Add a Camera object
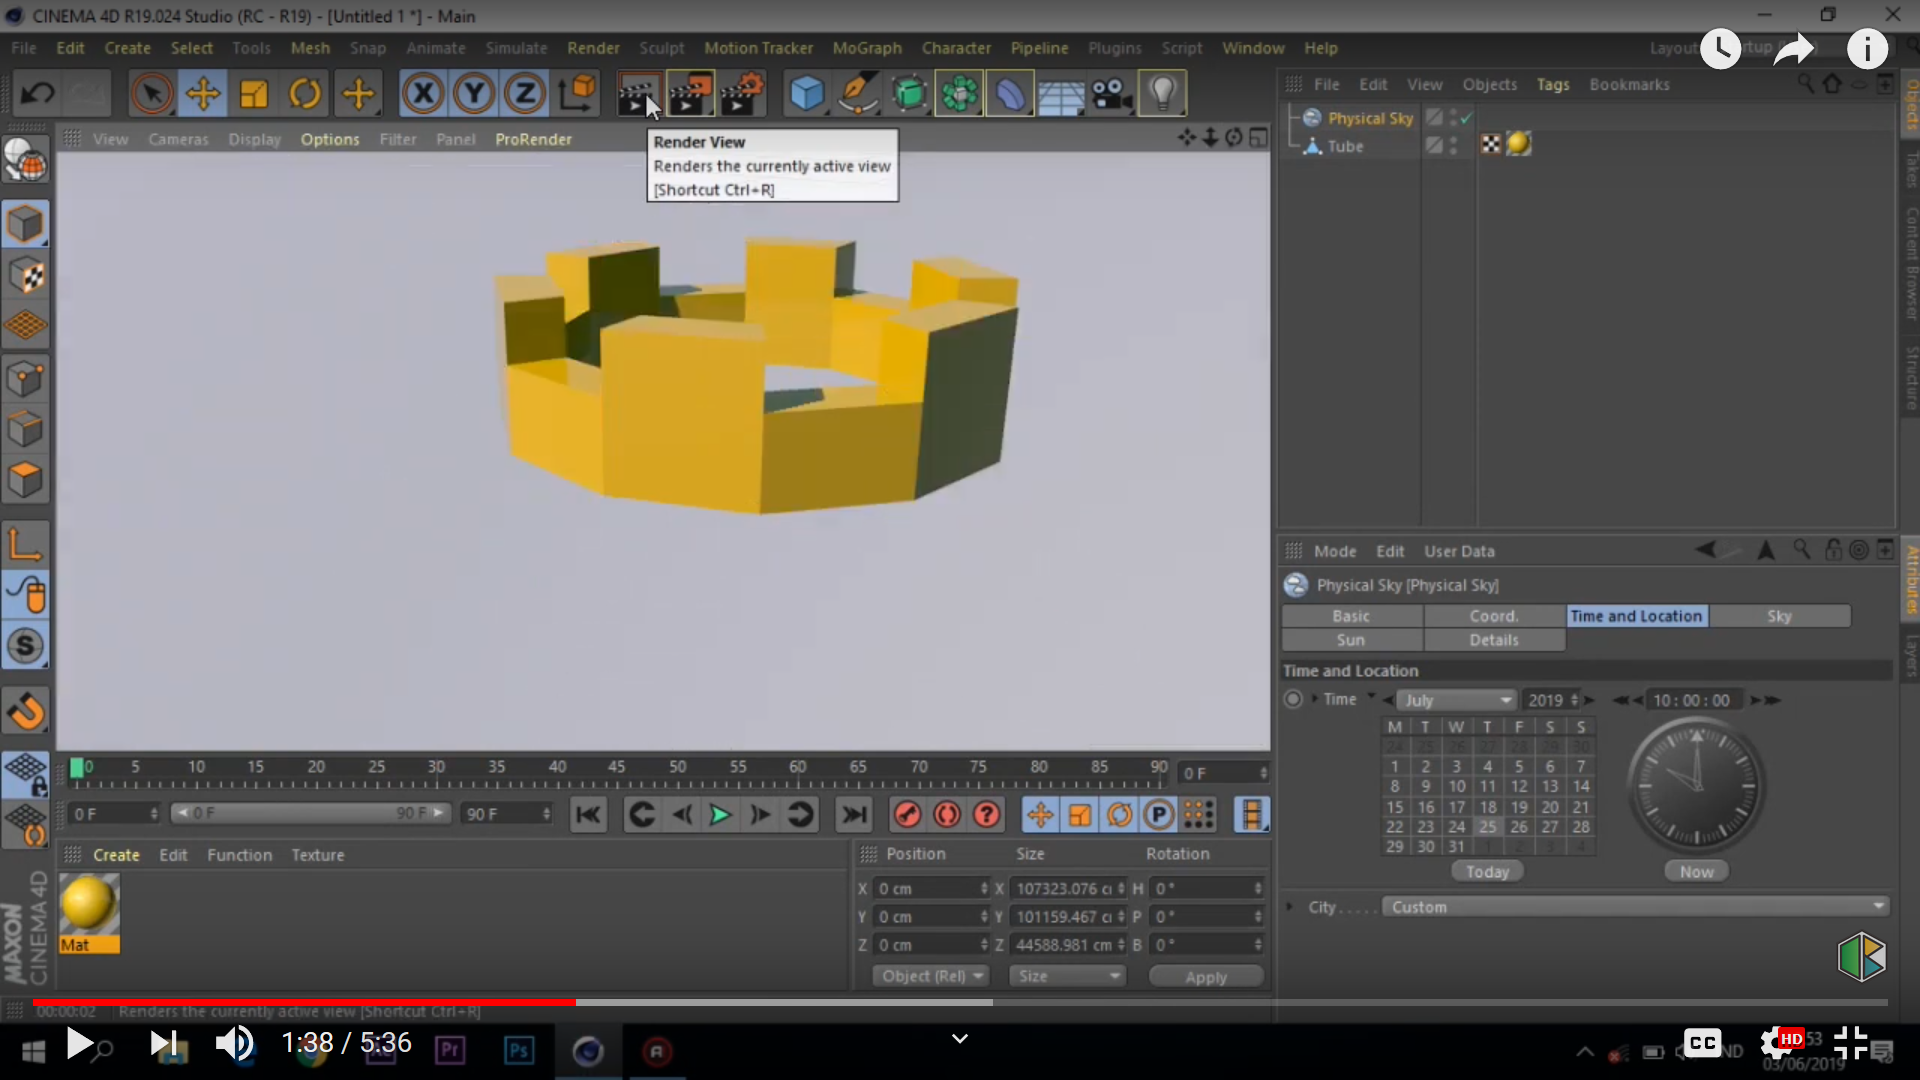The width and height of the screenshot is (1920, 1080). (1111, 94)
